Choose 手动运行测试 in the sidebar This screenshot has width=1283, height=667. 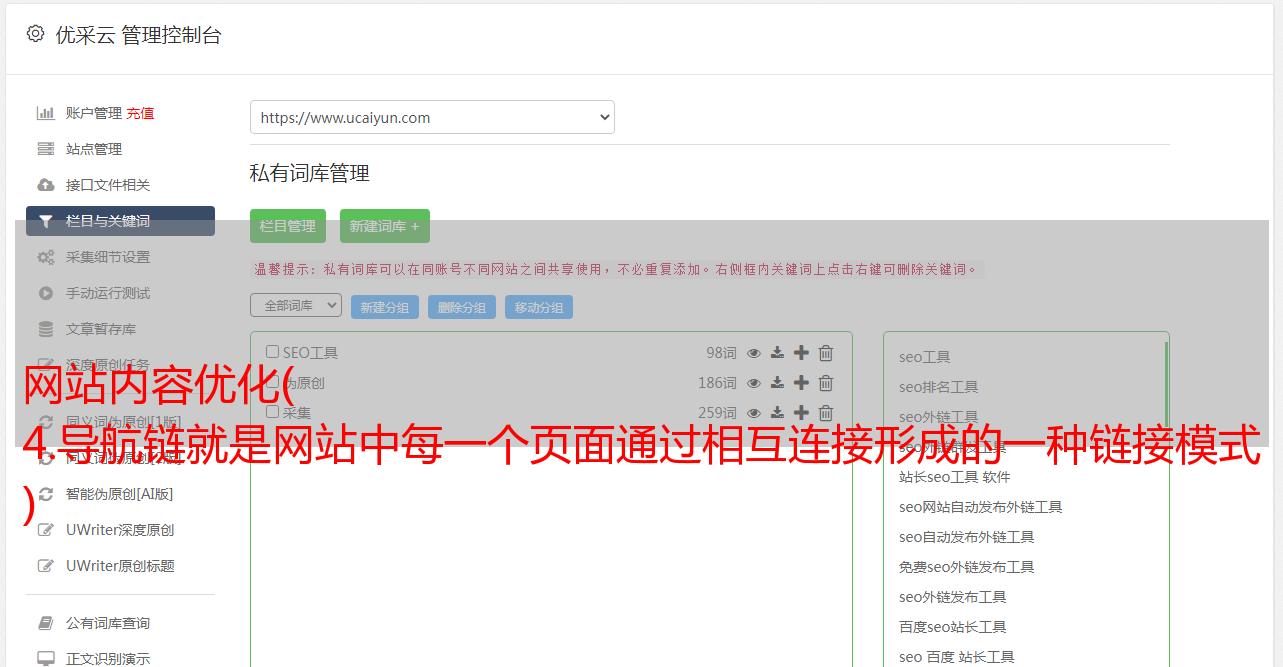[108, 293]
